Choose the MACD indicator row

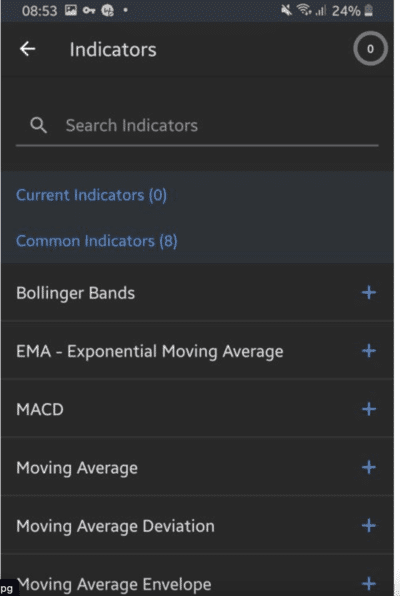pyautogui.click(x=197, y=409)
